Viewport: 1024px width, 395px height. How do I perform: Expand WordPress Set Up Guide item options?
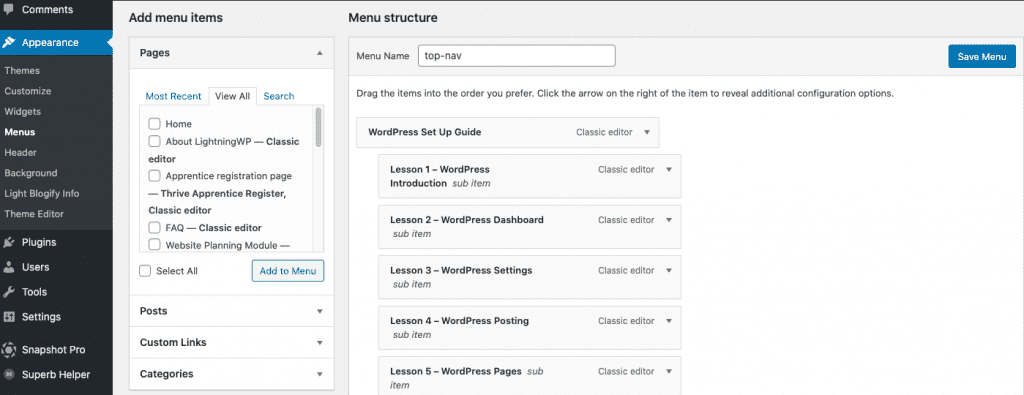click(647, 132)
